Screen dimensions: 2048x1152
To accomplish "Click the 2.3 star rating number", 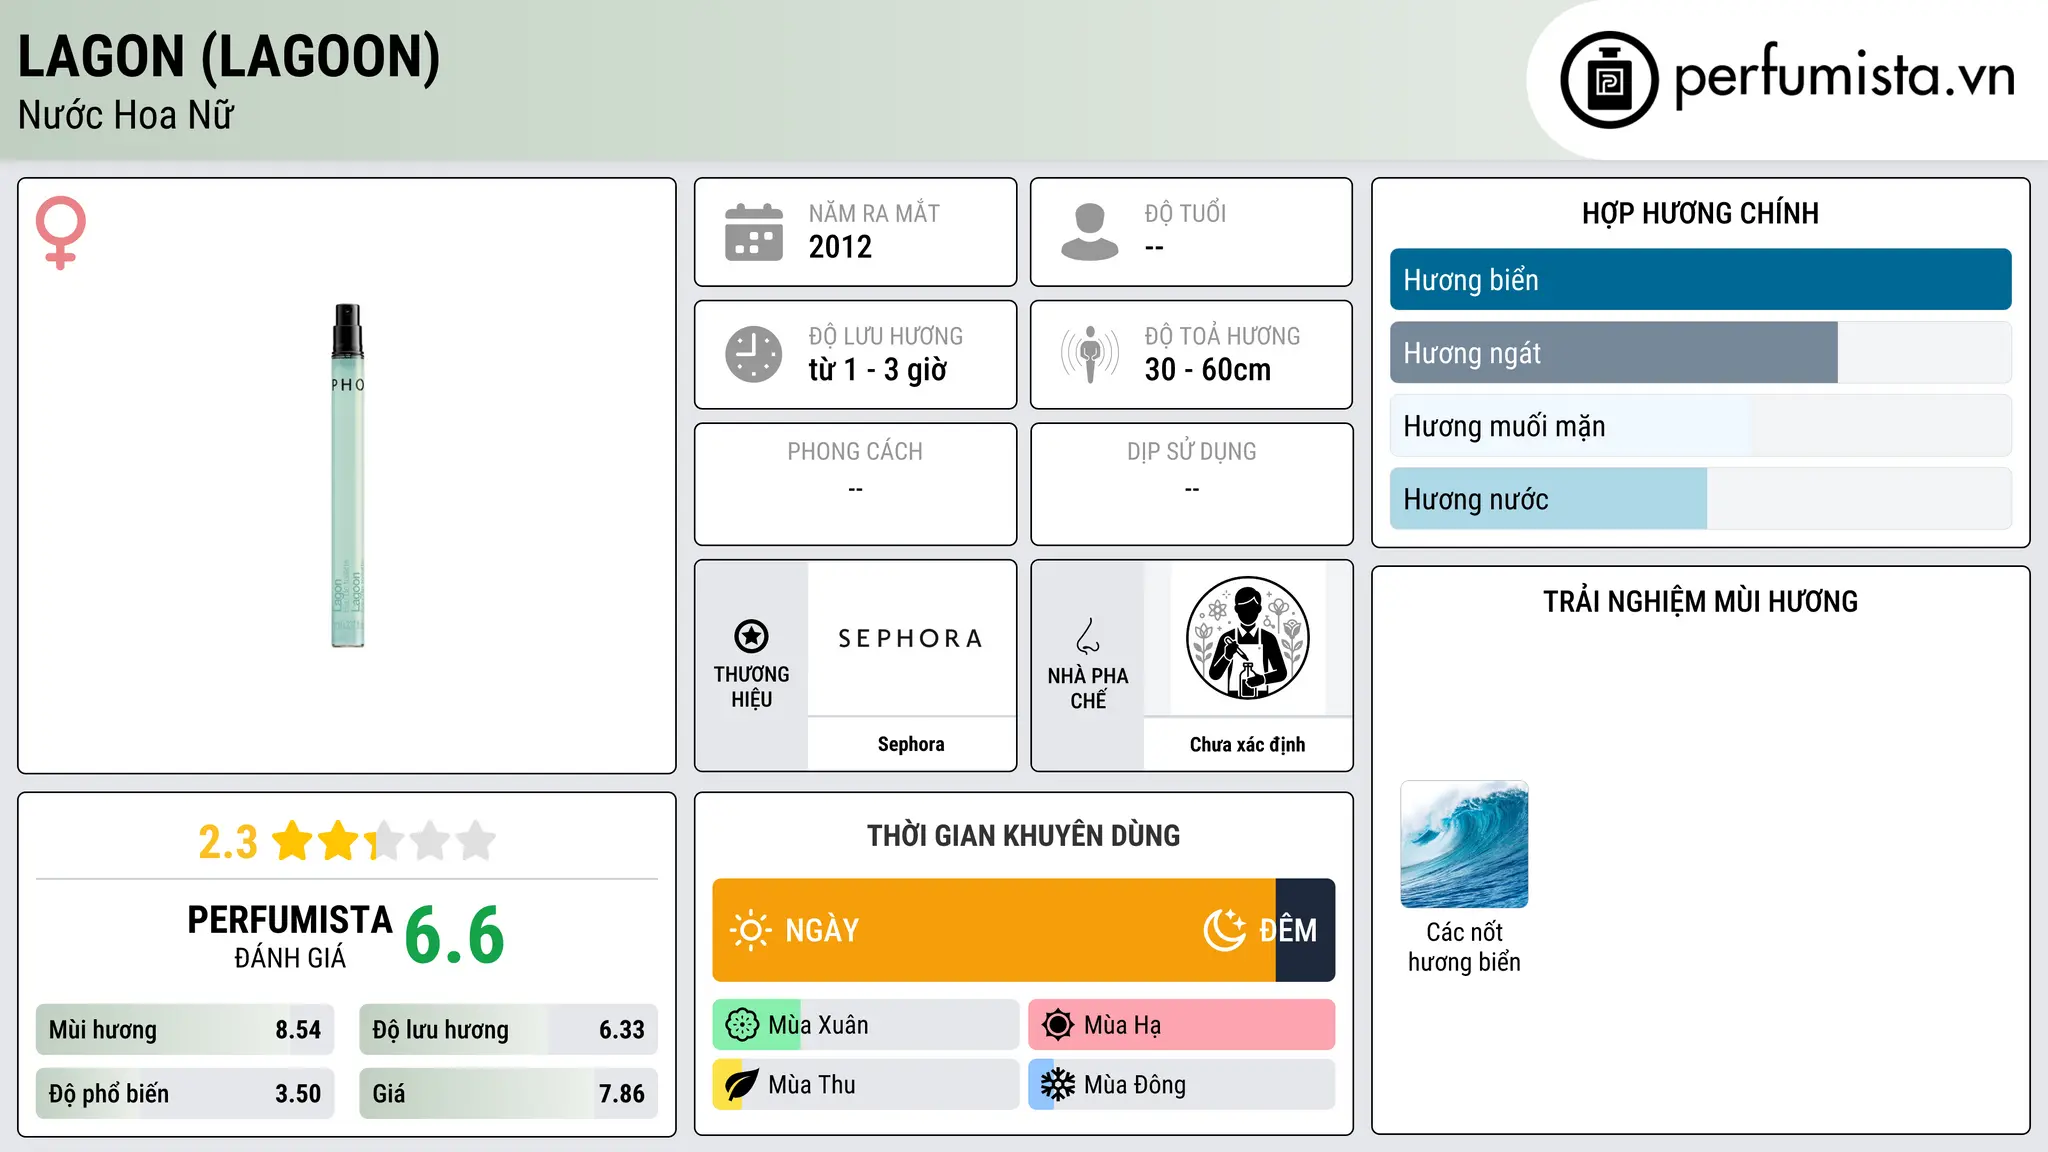I will click(x=228, y=842).
